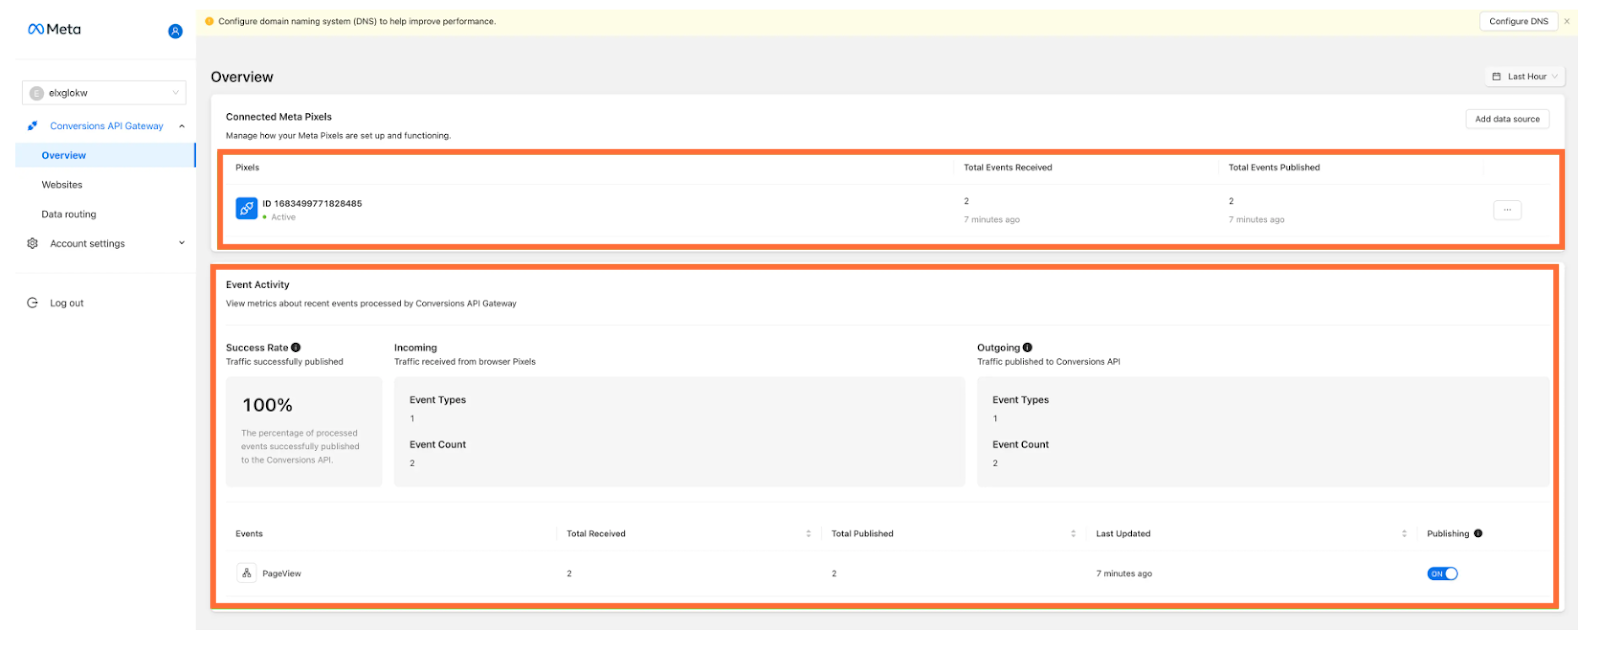The width and height of the screenshot is (1600, 653).
Task: Click the Events column header
Action: (x=249, y=534)
